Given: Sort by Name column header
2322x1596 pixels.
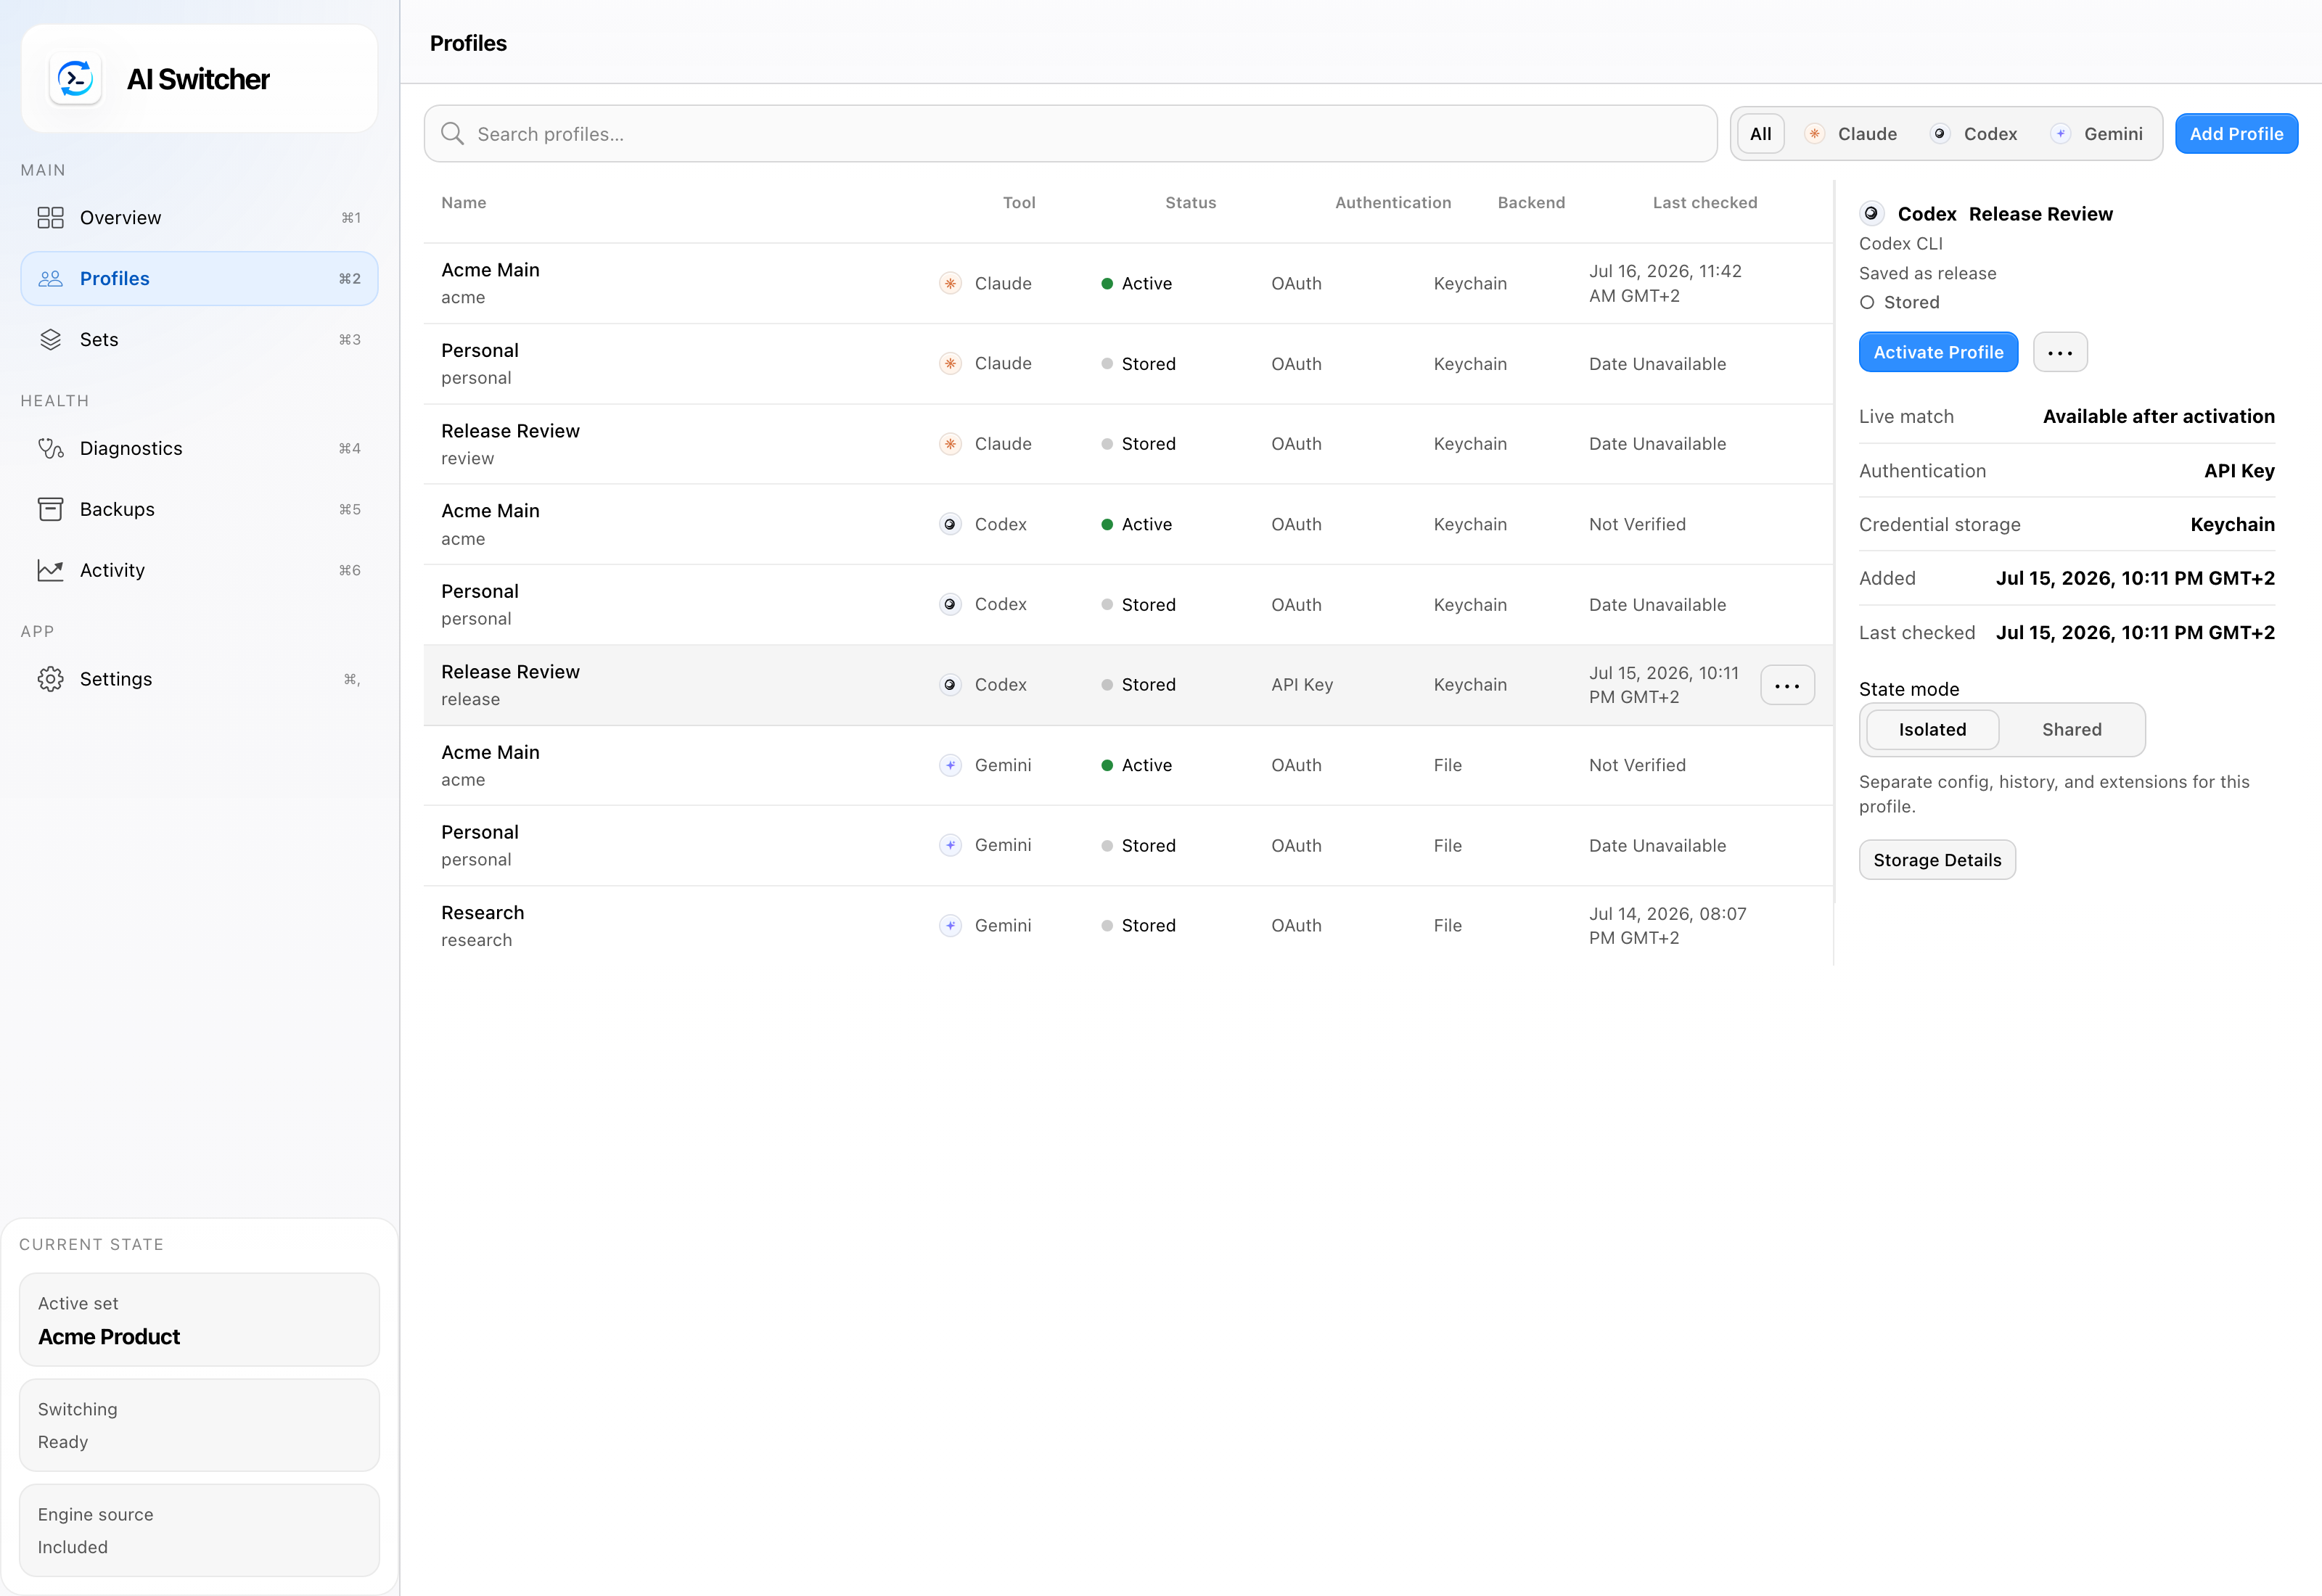Looking at the screenshot, I should point(464,202).
